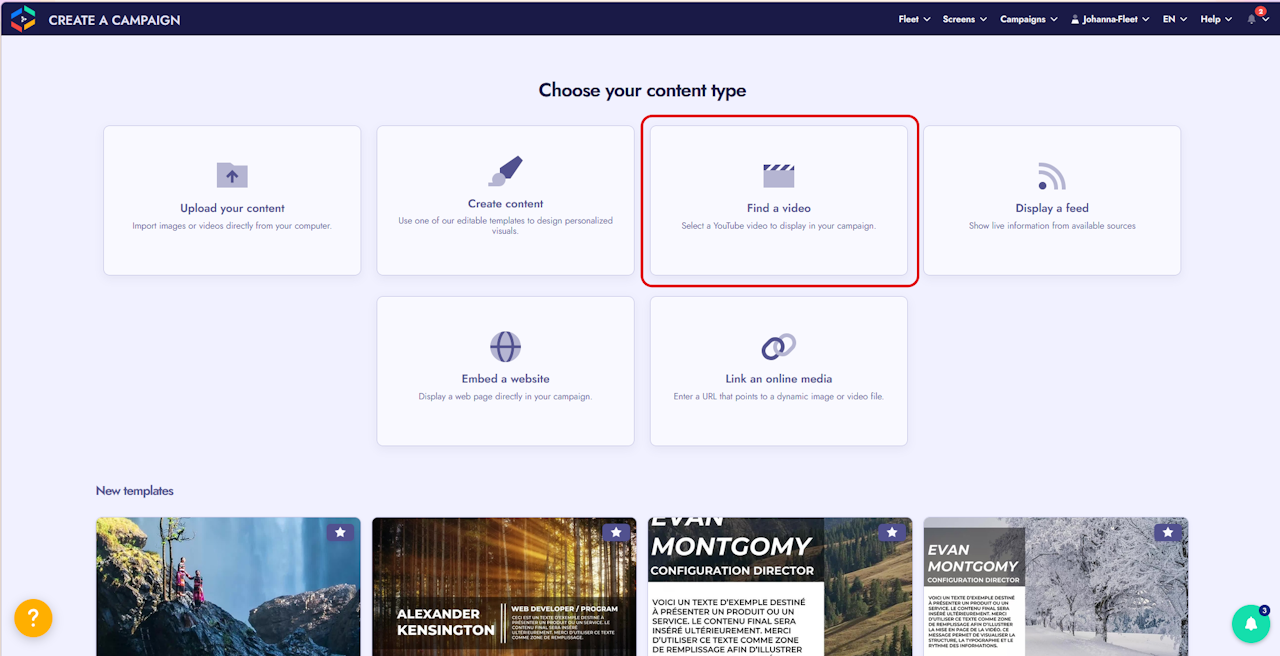Toggle favorite star on waterfall template

point(340,533)
